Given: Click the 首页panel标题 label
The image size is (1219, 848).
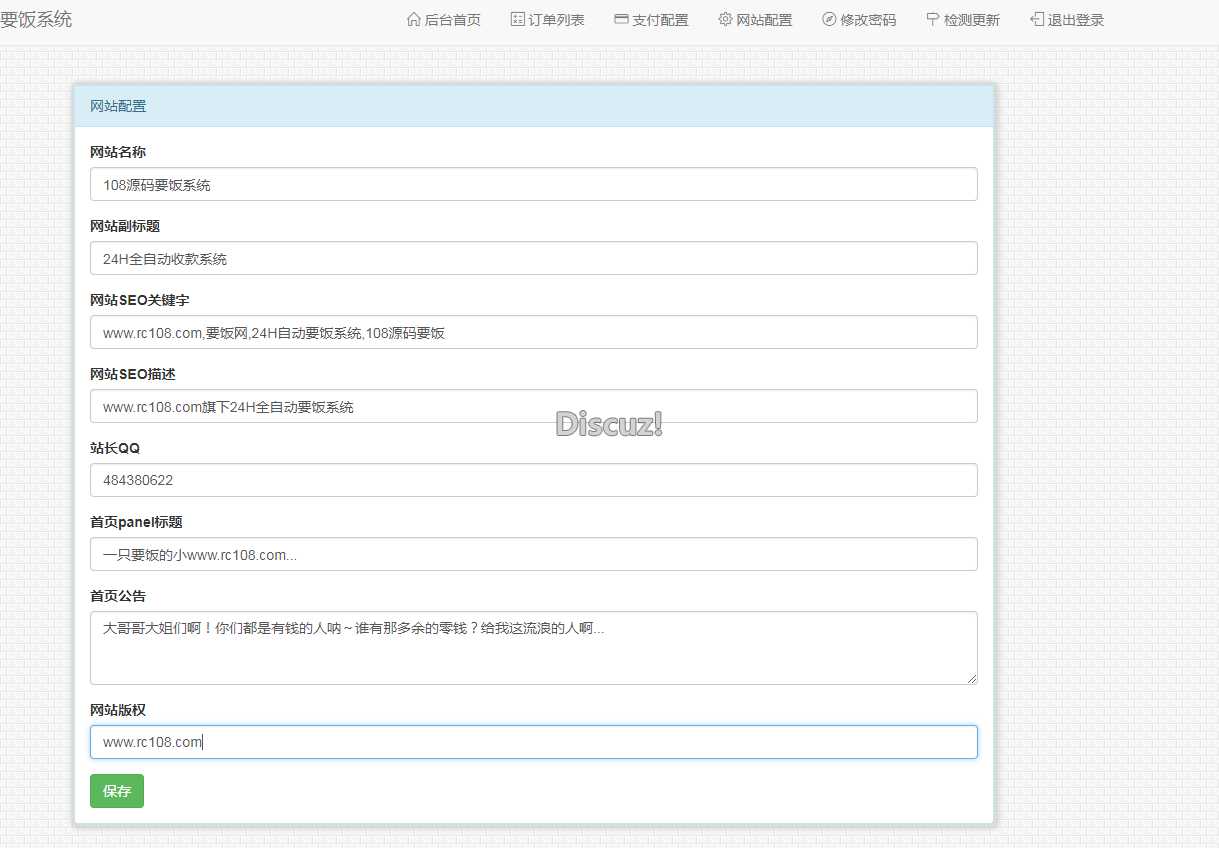Looking at the screenshot, I should [136, 522].
